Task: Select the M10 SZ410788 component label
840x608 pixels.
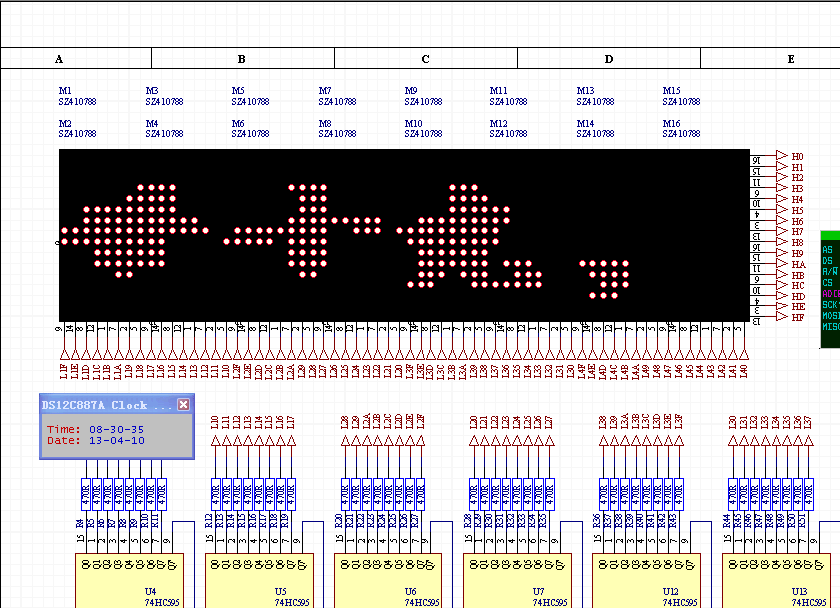Action: coord(423,129)
